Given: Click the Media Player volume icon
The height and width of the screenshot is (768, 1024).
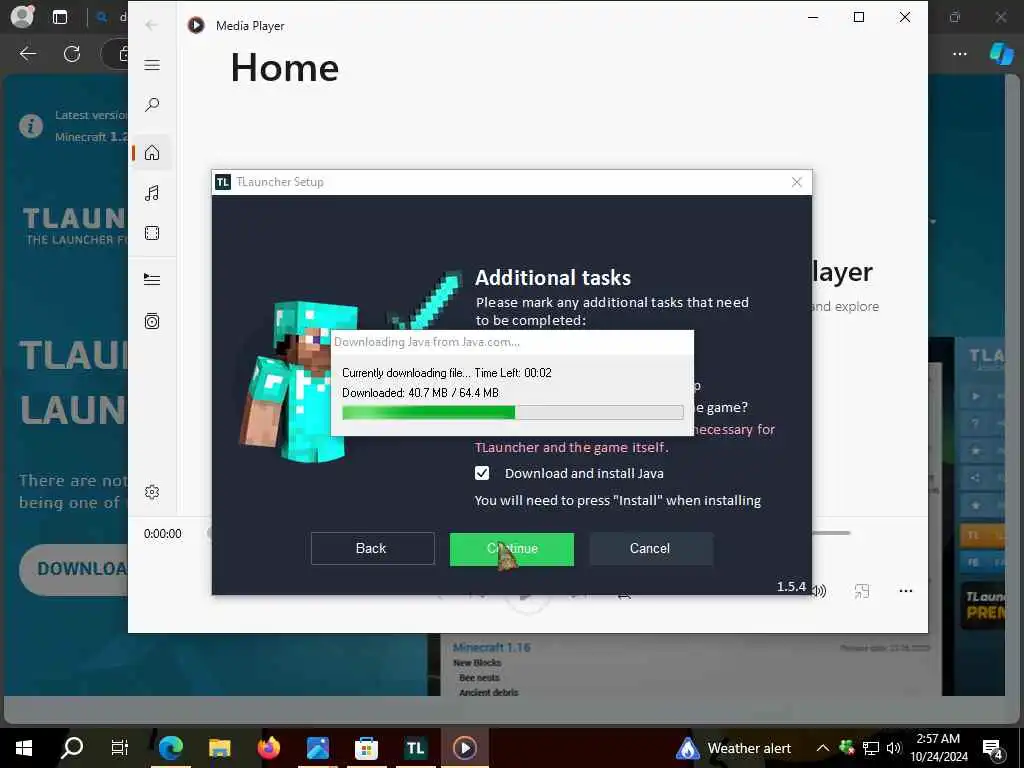Looking at the screenshot, I should [820, 591].
